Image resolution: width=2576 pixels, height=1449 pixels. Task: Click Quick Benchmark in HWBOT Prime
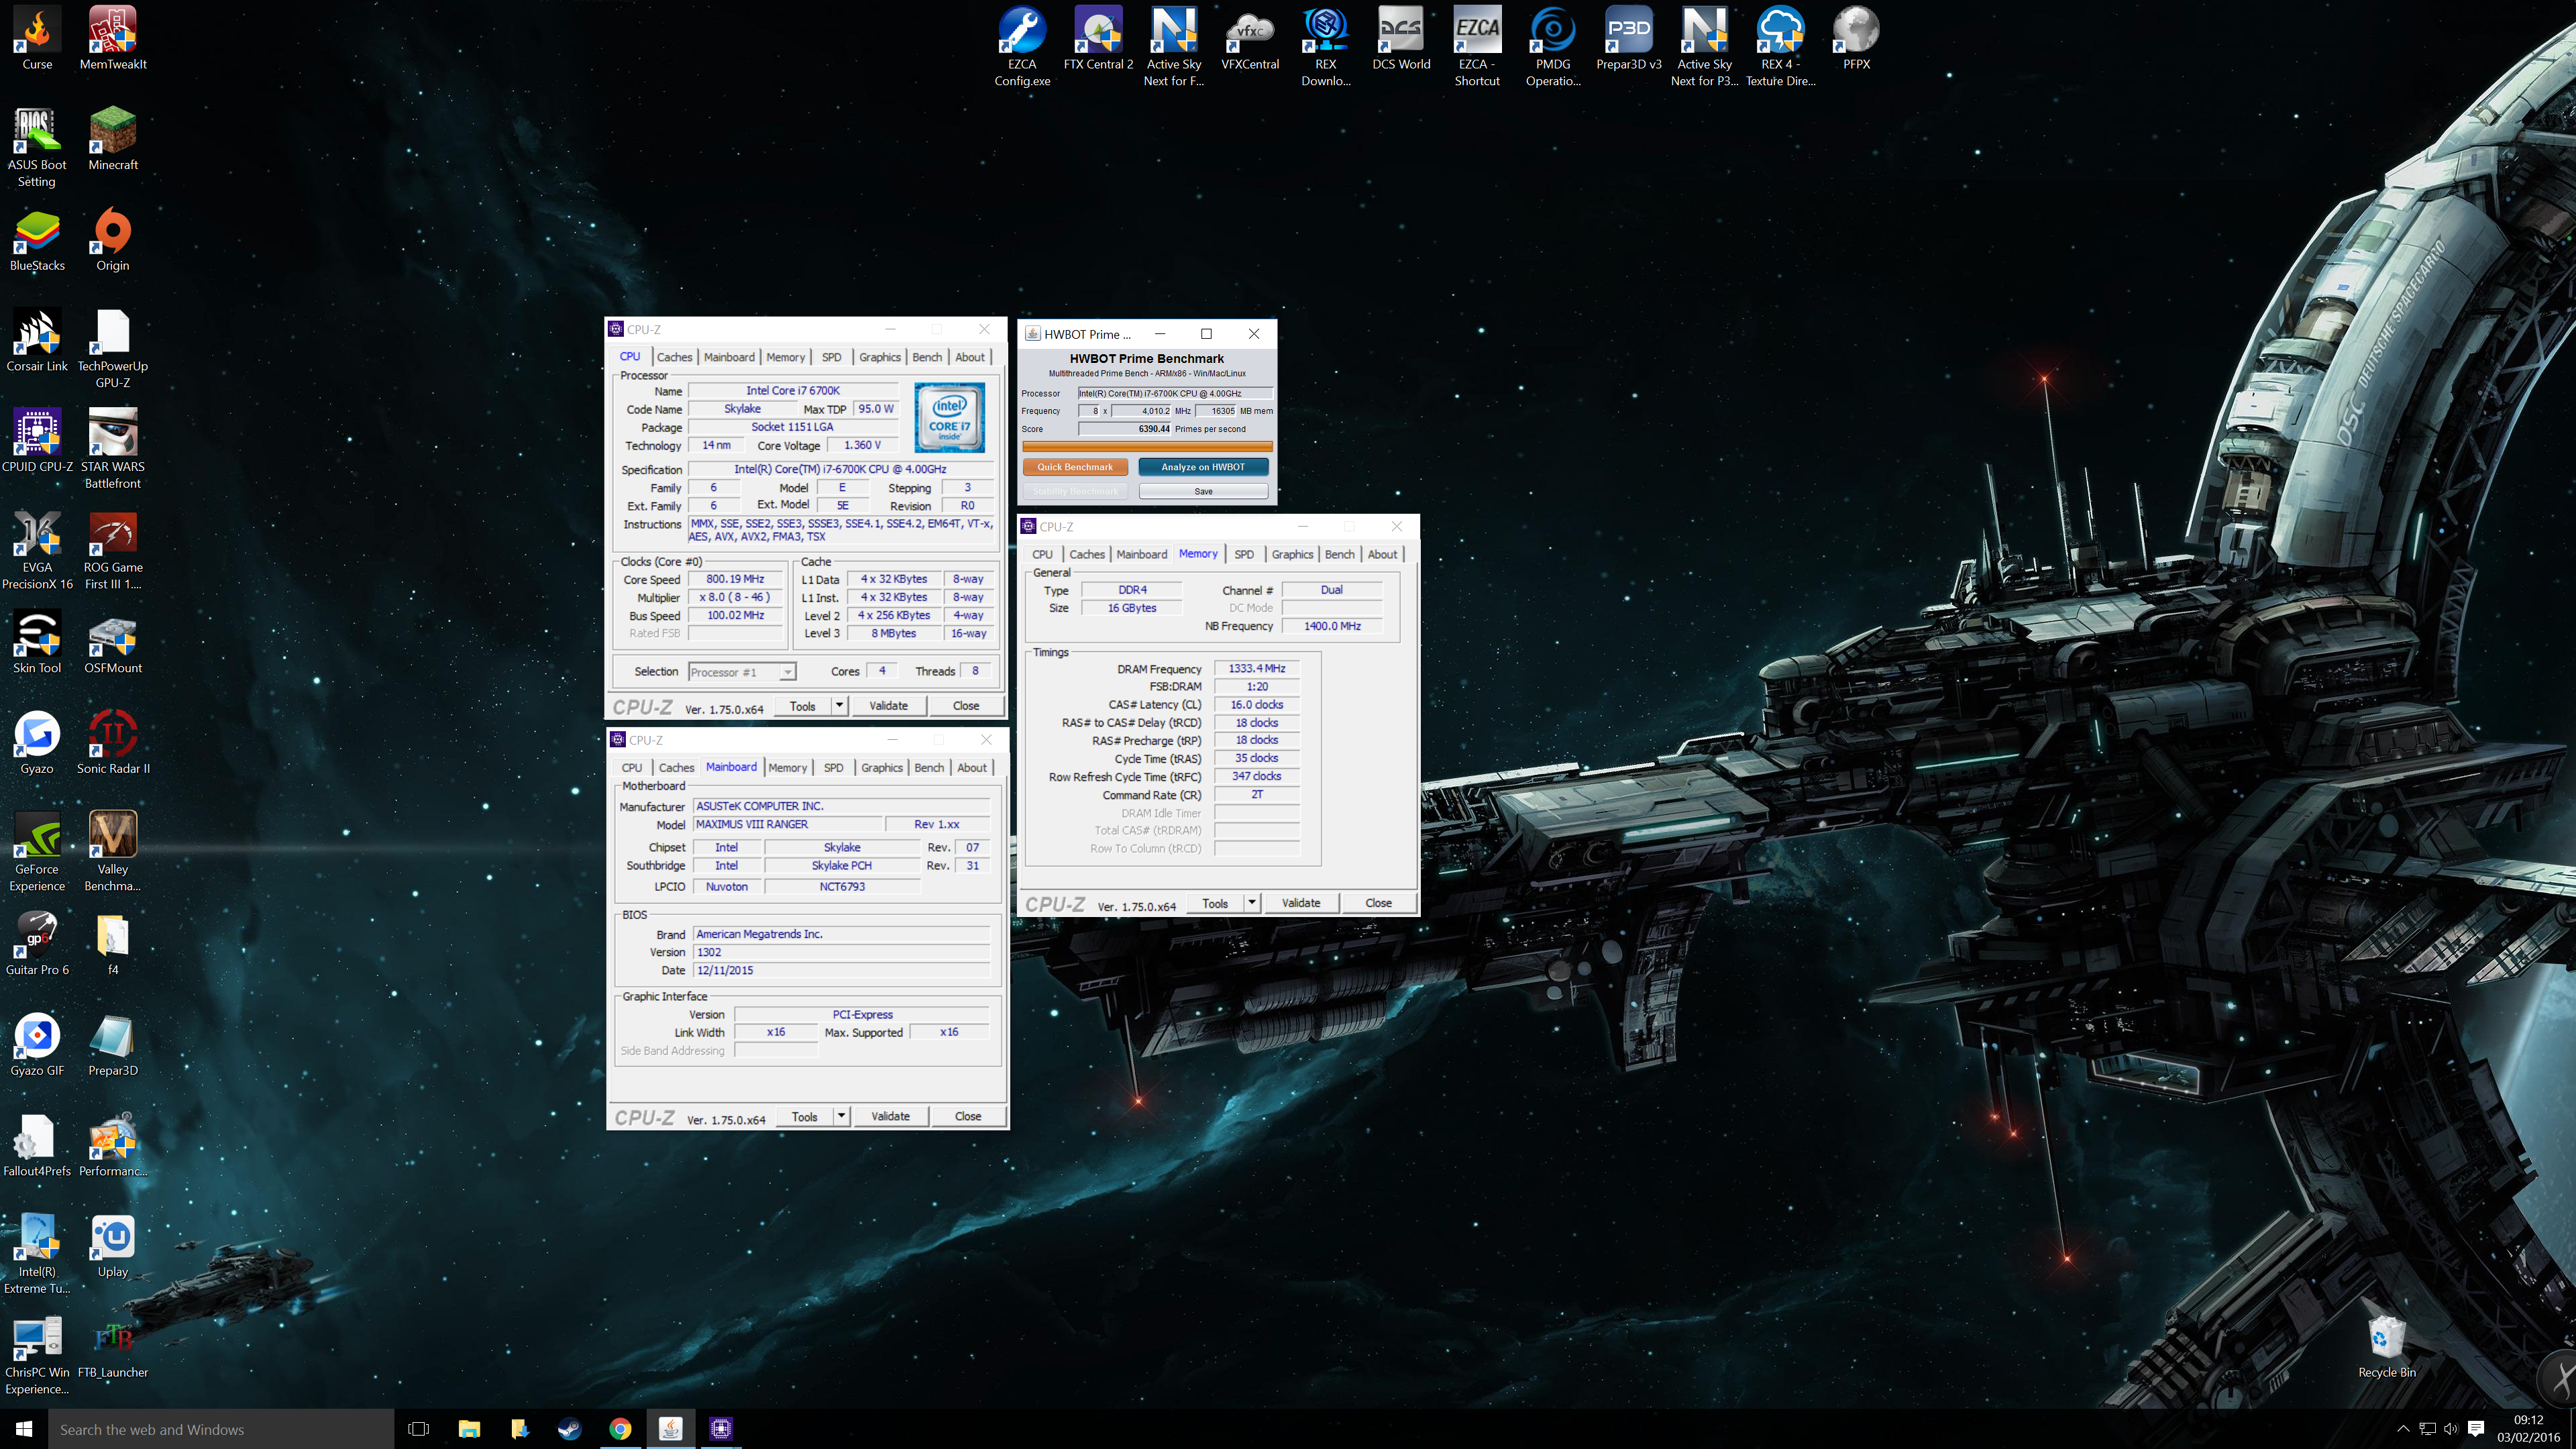pos(1075,467)
